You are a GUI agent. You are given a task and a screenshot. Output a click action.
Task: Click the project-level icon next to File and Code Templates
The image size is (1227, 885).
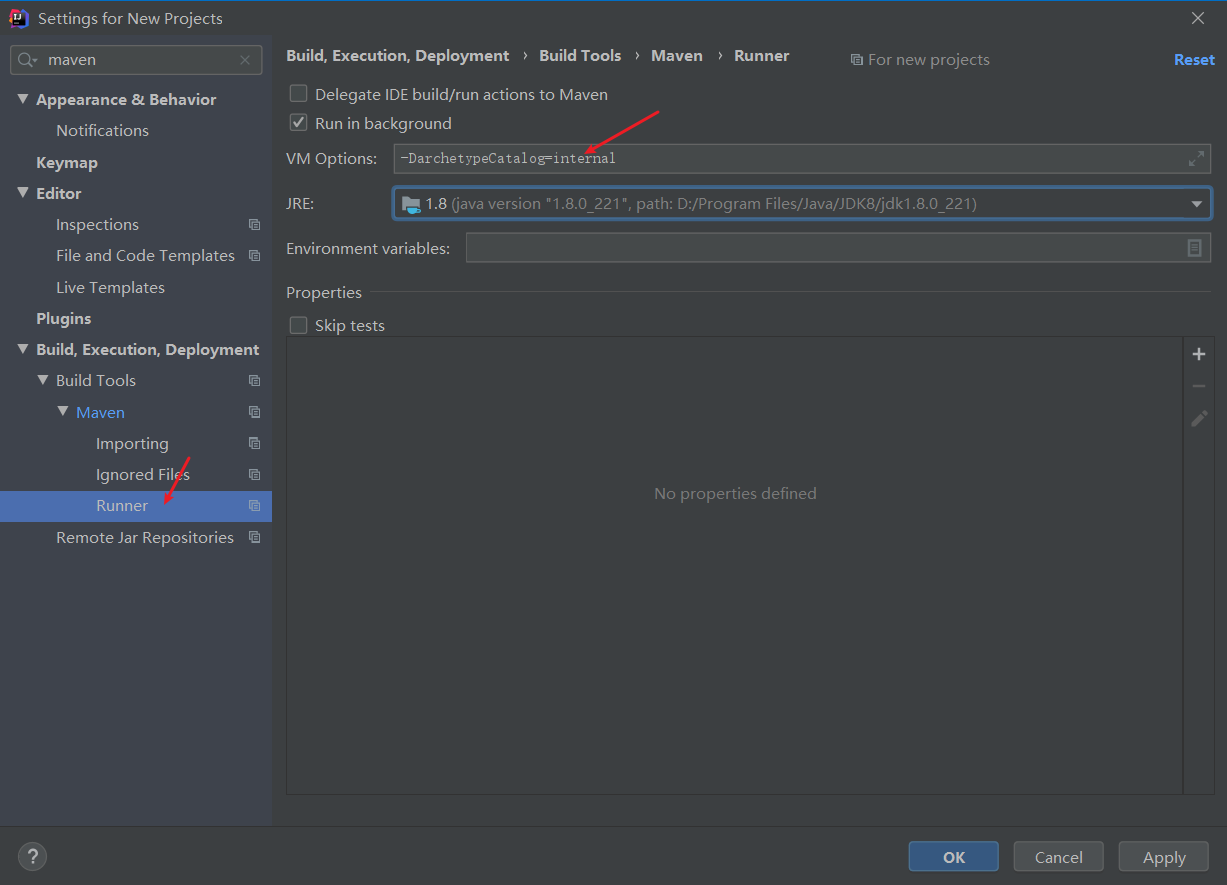[254, 256]
